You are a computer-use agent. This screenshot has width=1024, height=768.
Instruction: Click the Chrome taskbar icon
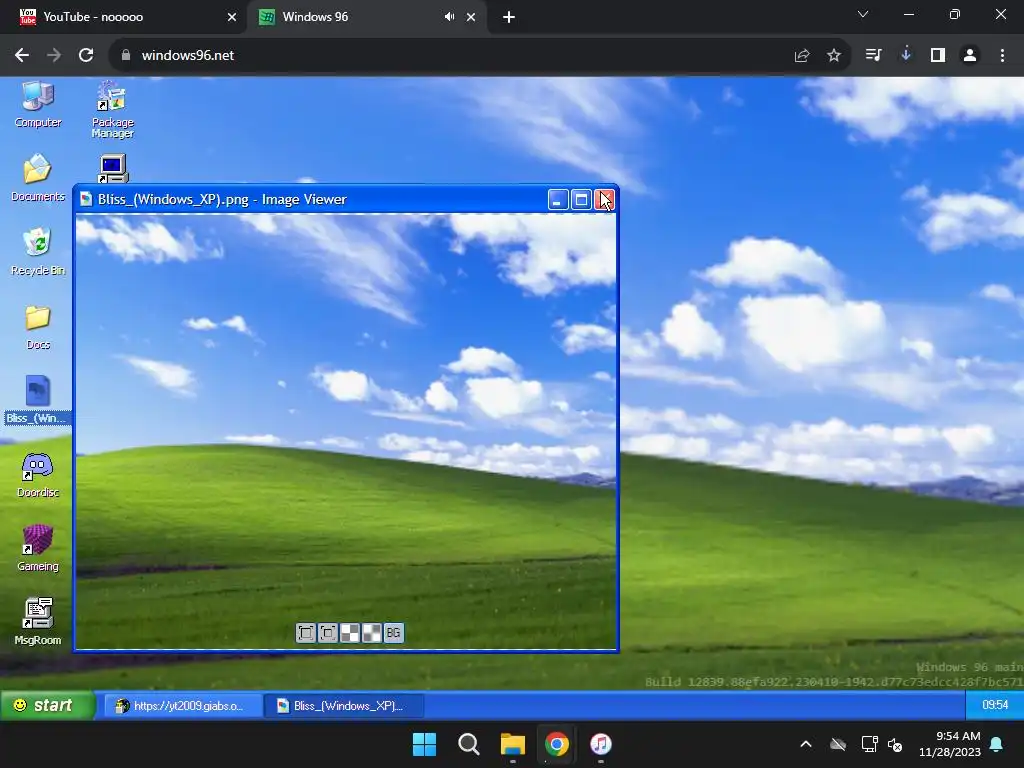556,744
